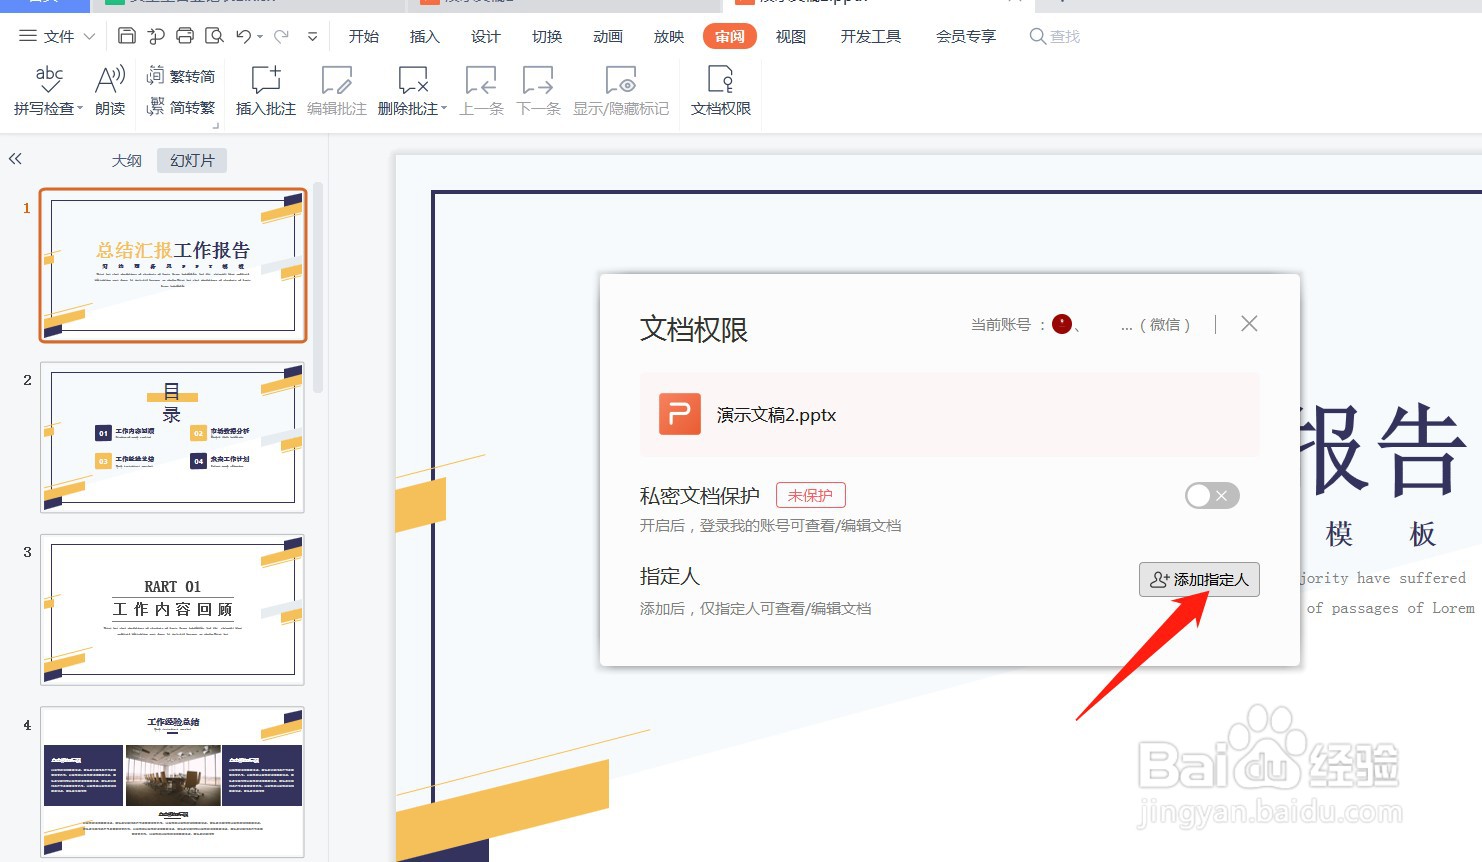The image size is (1482, 862).
Task: Enable the 私密文档保护 toggle switch
Action: [1212, 495]
